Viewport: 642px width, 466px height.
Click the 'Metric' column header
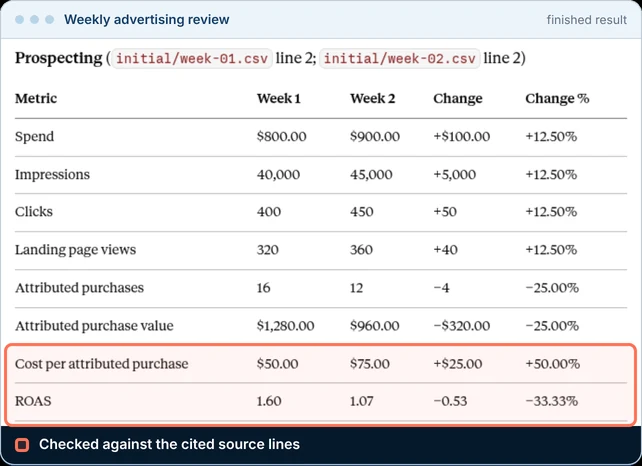pos(36,99)
